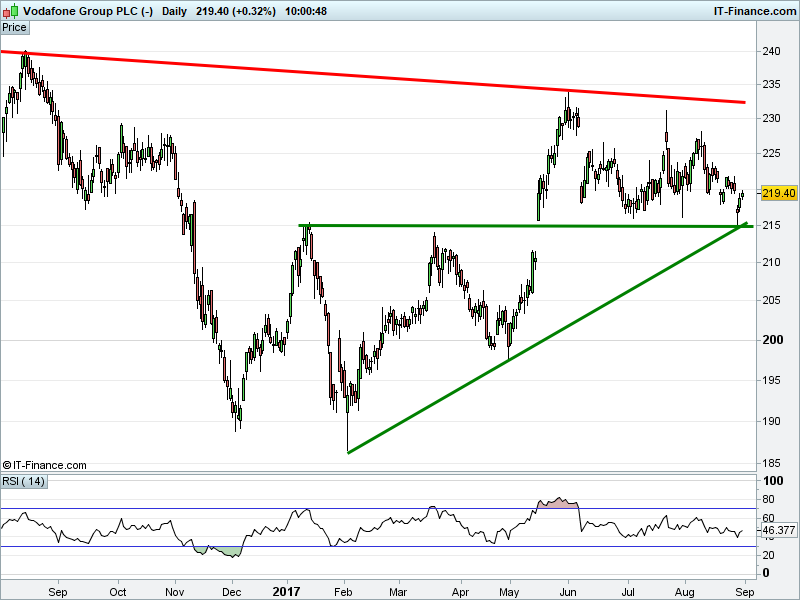The width and height of the screenshot is (800, 600).
Task: Click the 219.40 (+0.32%) quote in header
Action: 236,11
